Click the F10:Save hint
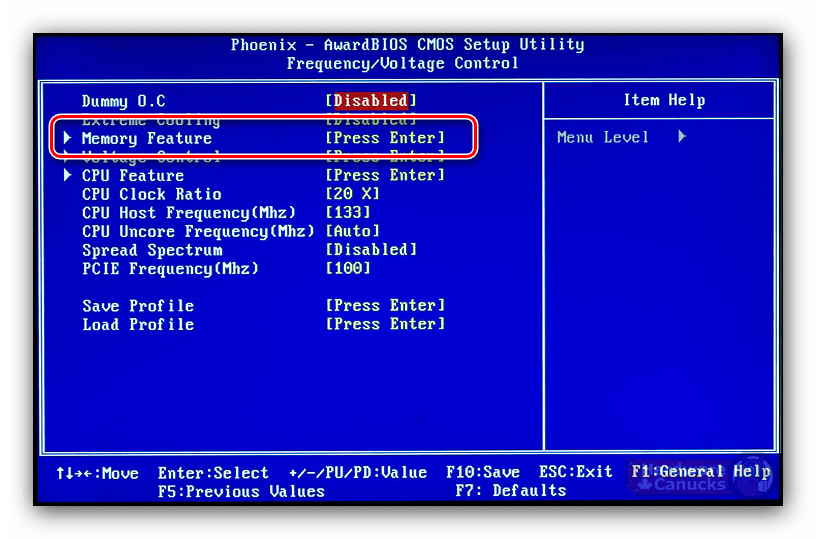 [x=482, y=472]
